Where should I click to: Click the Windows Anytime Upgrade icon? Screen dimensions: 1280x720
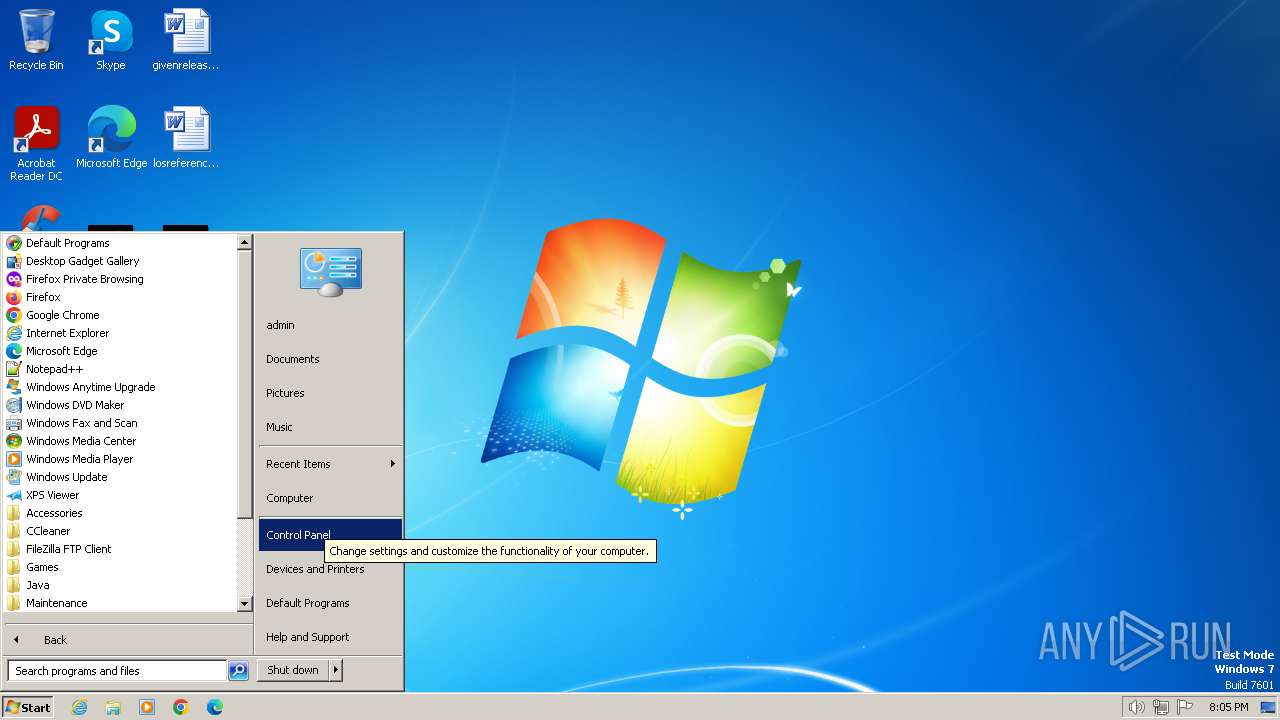tap(14, 387)
